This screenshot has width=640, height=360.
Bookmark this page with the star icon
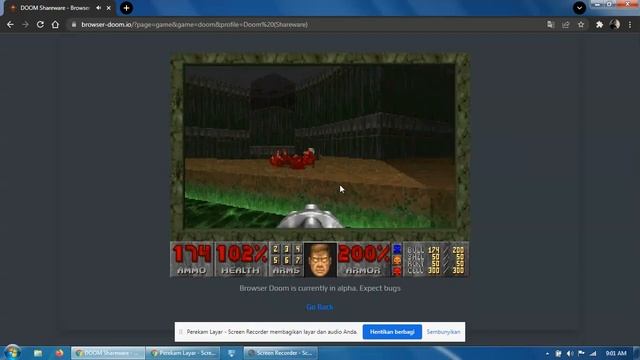581,24
